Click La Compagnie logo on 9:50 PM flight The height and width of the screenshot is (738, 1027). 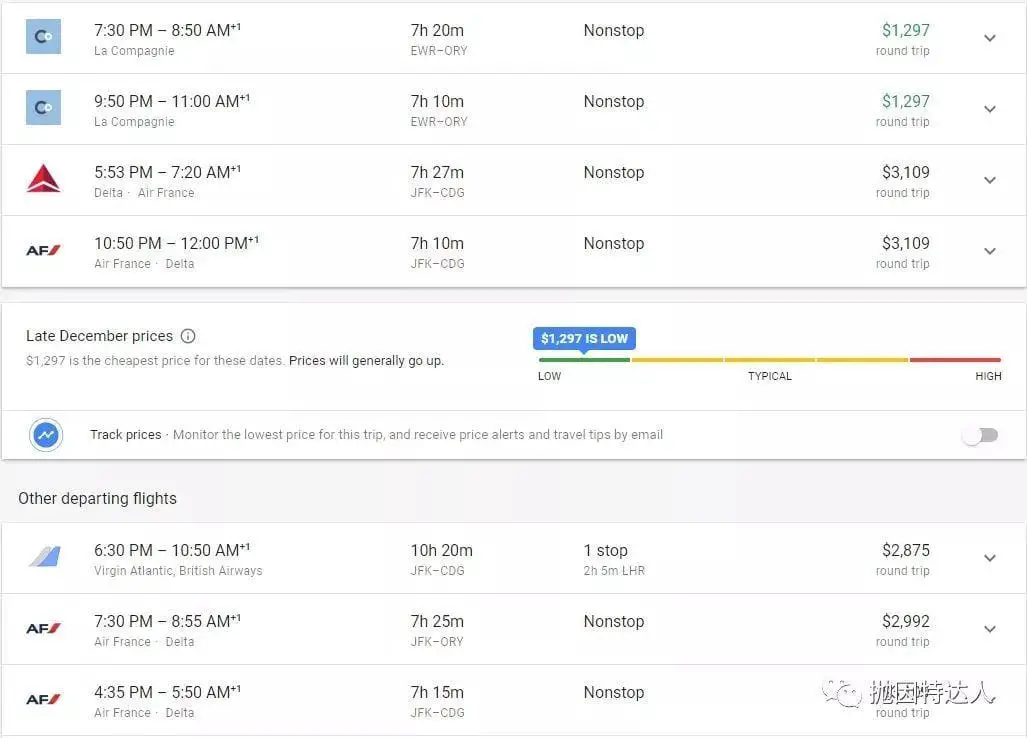pos(43,108)
